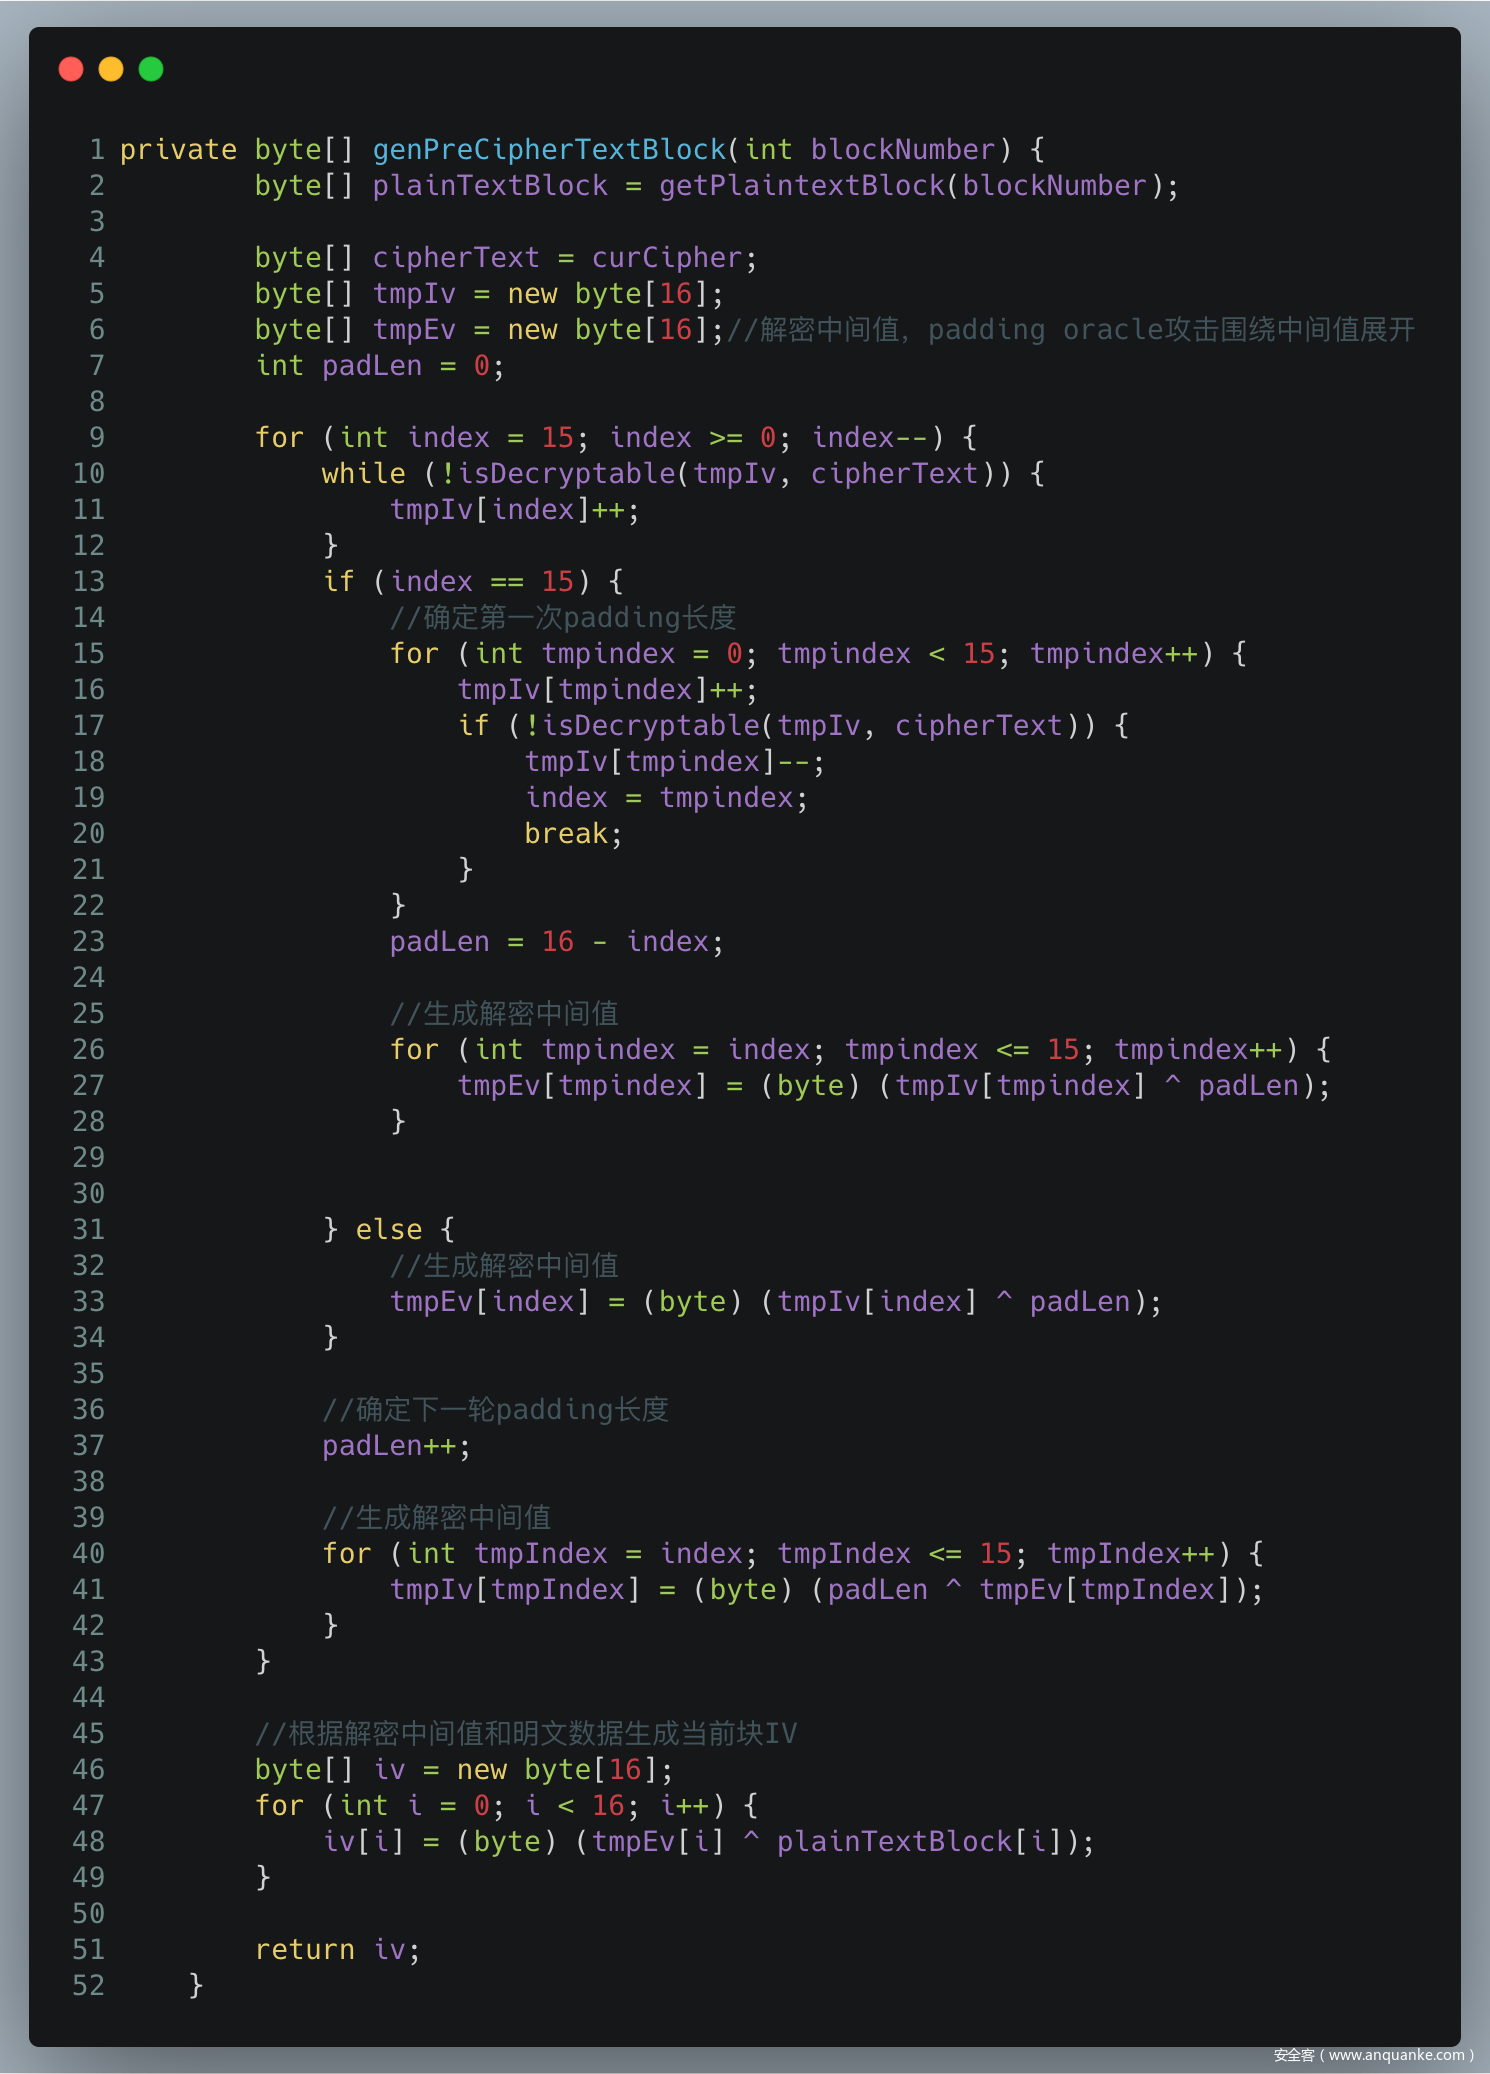Click 'tmpEv[tmpindex]' on line 27
The width and height of the screenshot is (1490, 2074).
click(x=582, y=1086)
